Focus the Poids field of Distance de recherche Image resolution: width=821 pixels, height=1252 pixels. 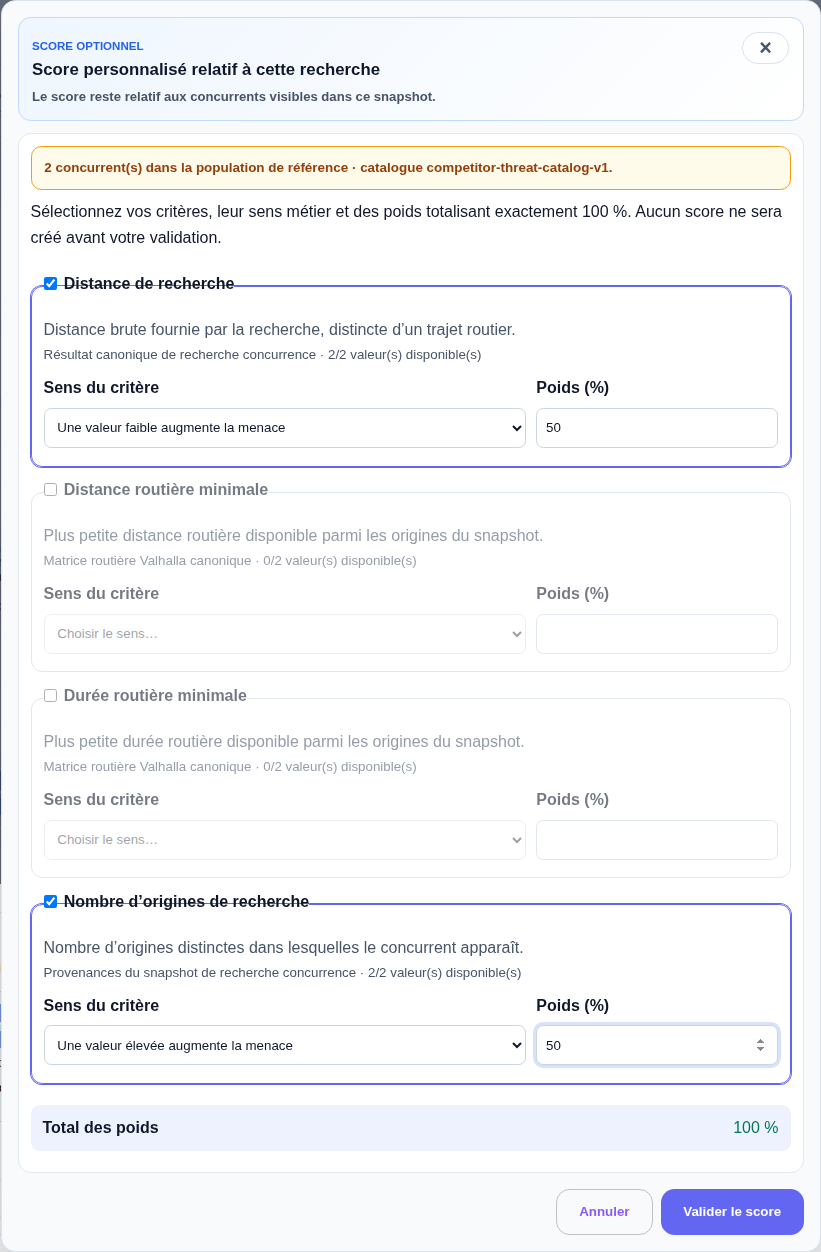(x=657, y=428)
